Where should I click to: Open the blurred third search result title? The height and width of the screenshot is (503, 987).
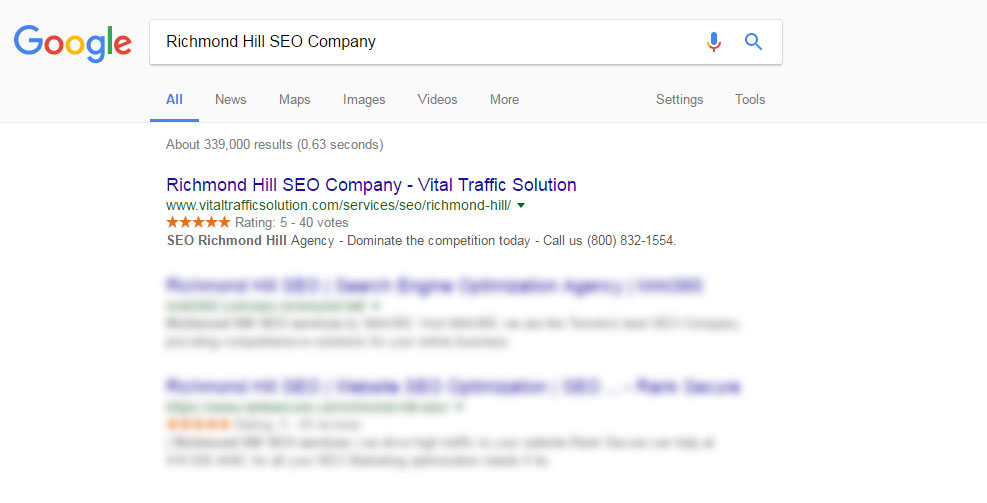453,386
